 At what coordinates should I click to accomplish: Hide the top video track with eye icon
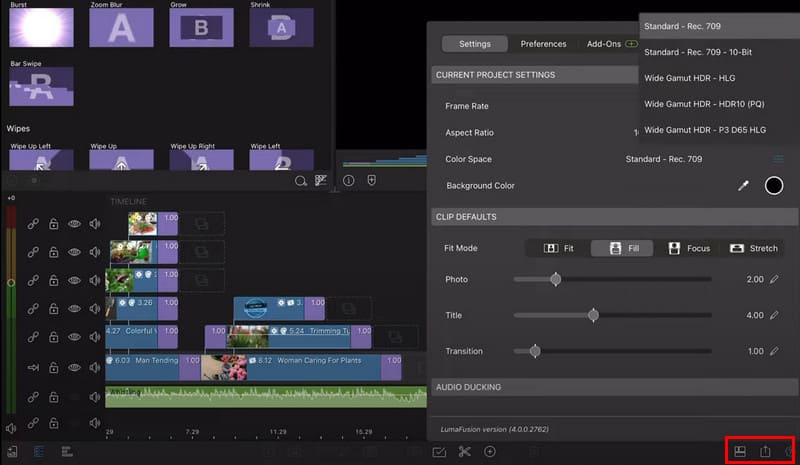coord(75,225)
